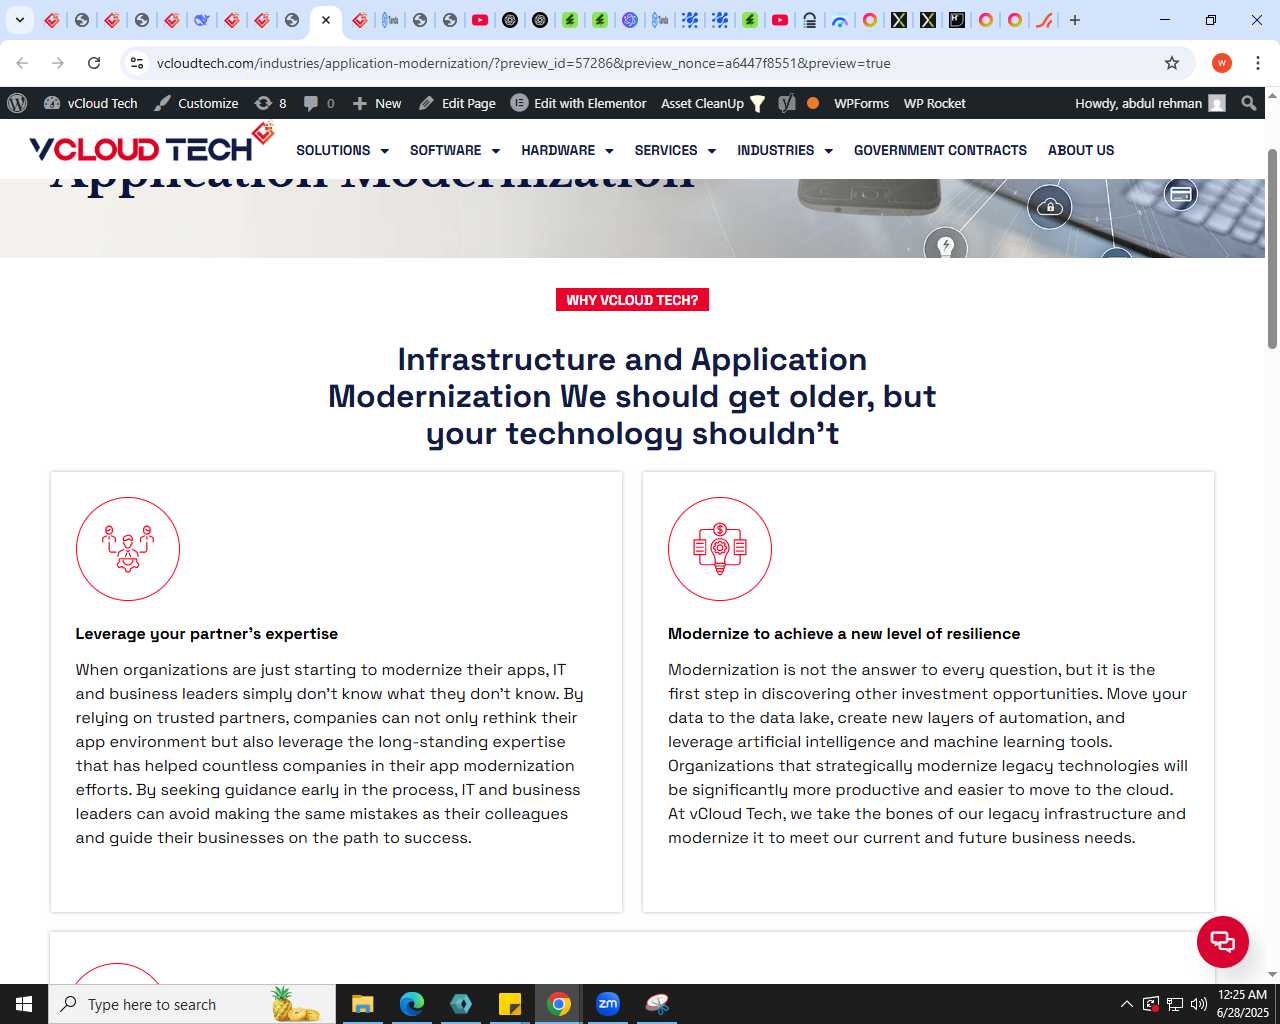The height and width of the screenshot is (1024, 1280).
Task: Click the partner's expertise circle icon
Action: pos(128,549)
